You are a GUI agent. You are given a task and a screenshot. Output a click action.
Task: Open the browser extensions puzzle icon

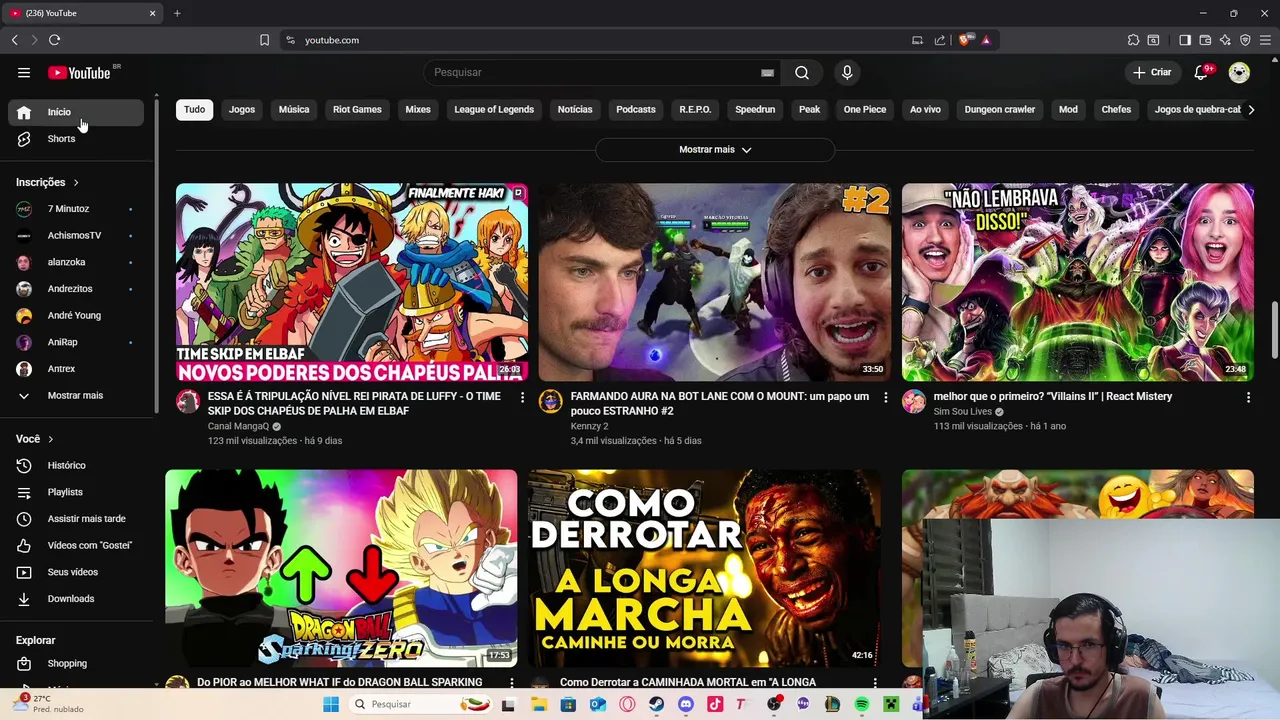point(1133,40)
